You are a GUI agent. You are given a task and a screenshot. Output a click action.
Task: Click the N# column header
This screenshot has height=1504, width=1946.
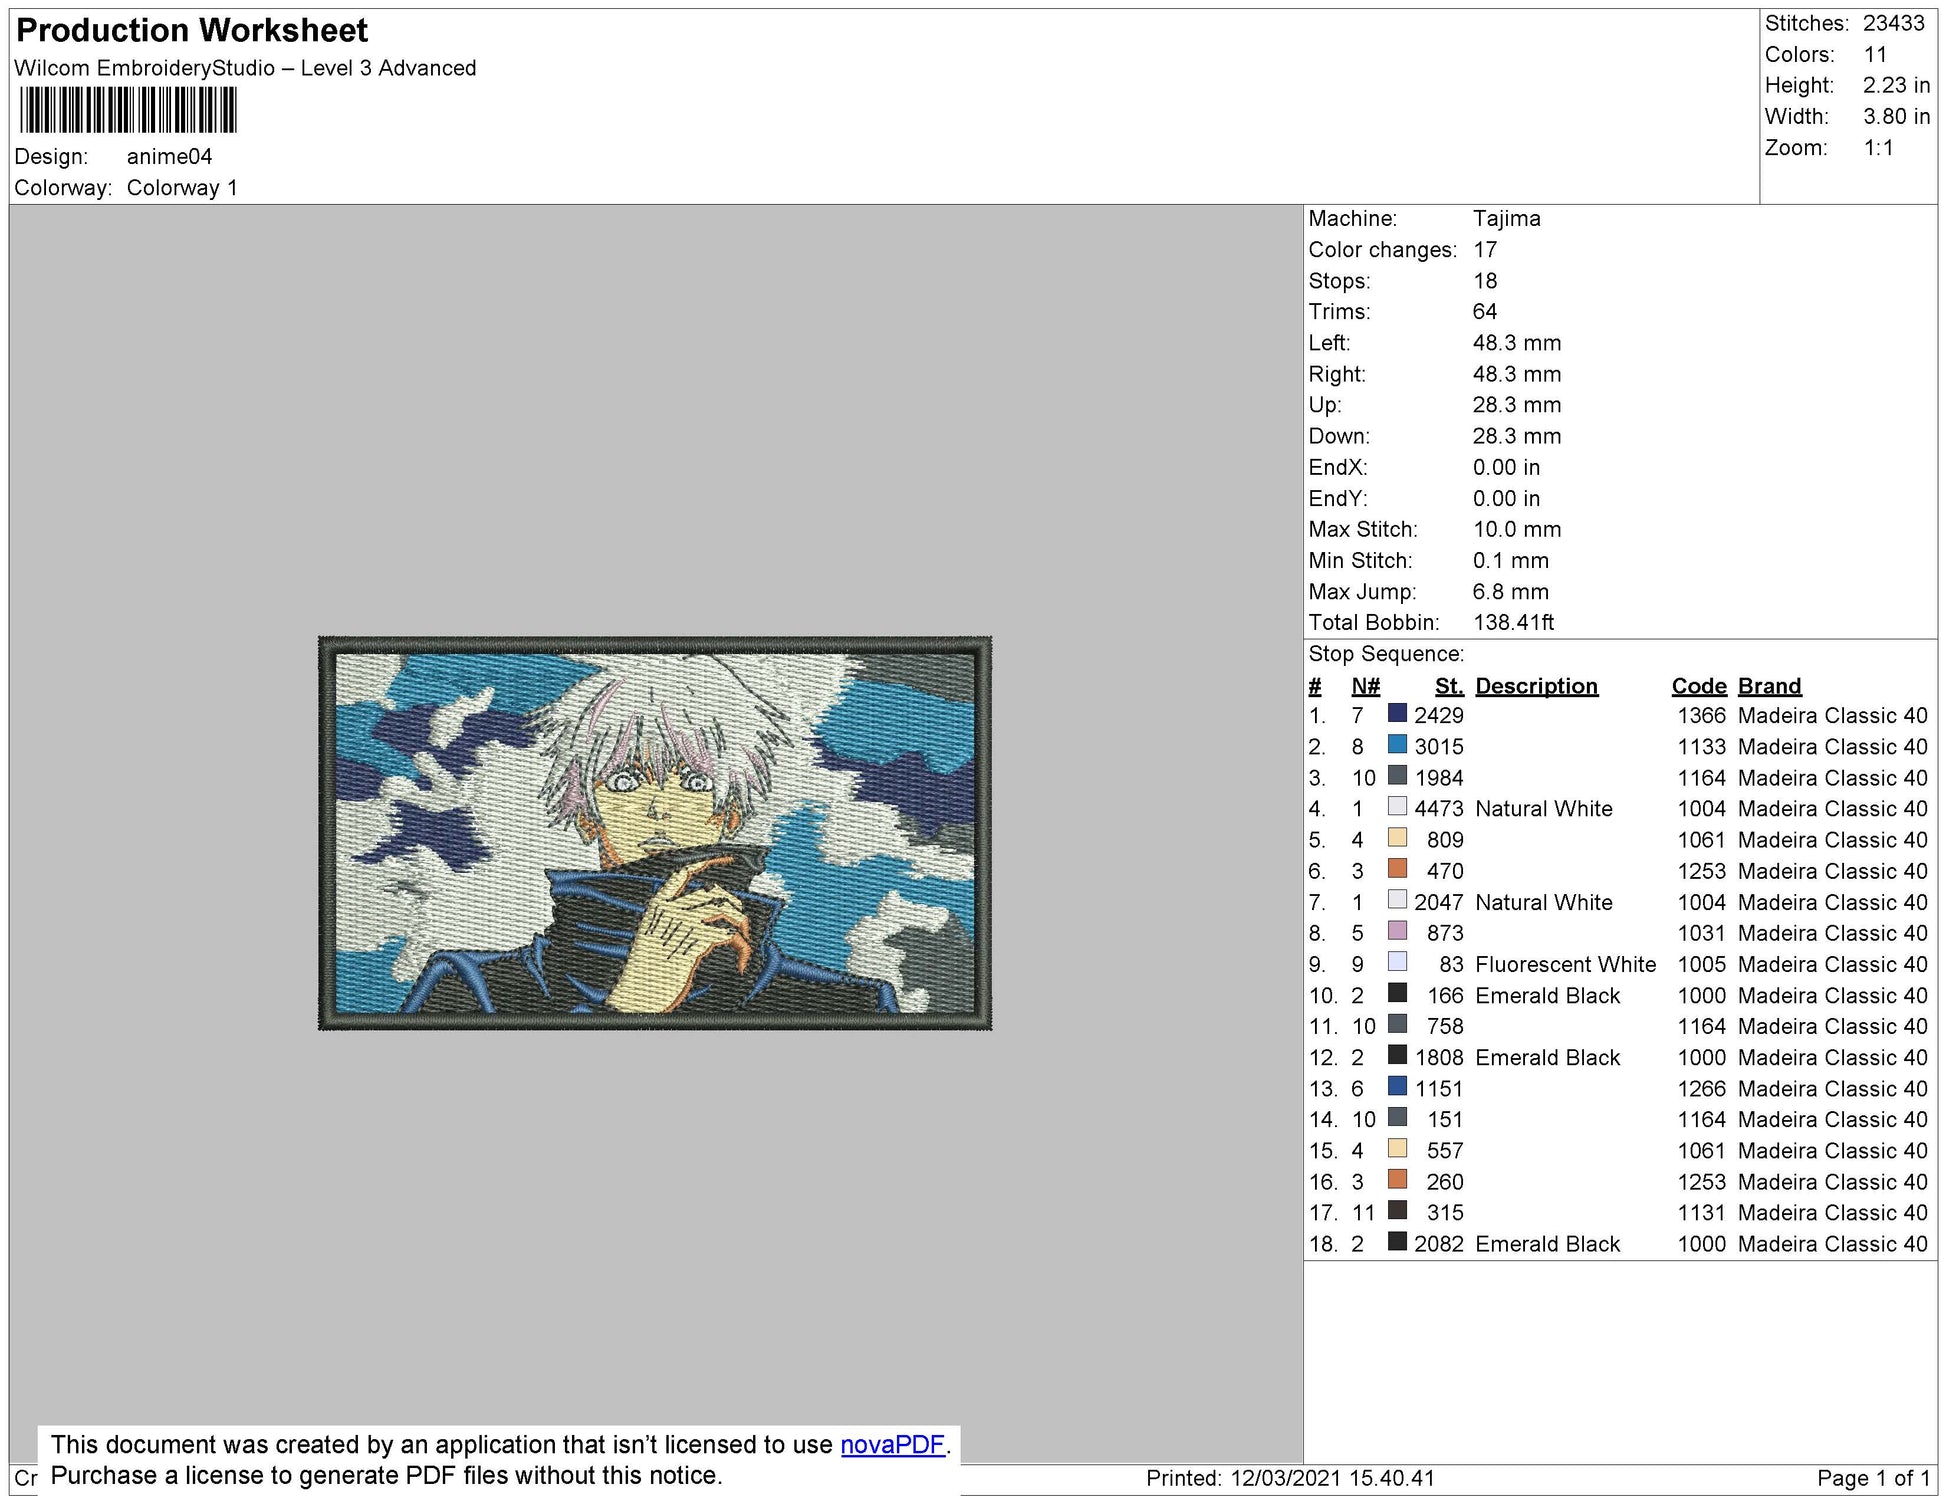click(1365, 686)
